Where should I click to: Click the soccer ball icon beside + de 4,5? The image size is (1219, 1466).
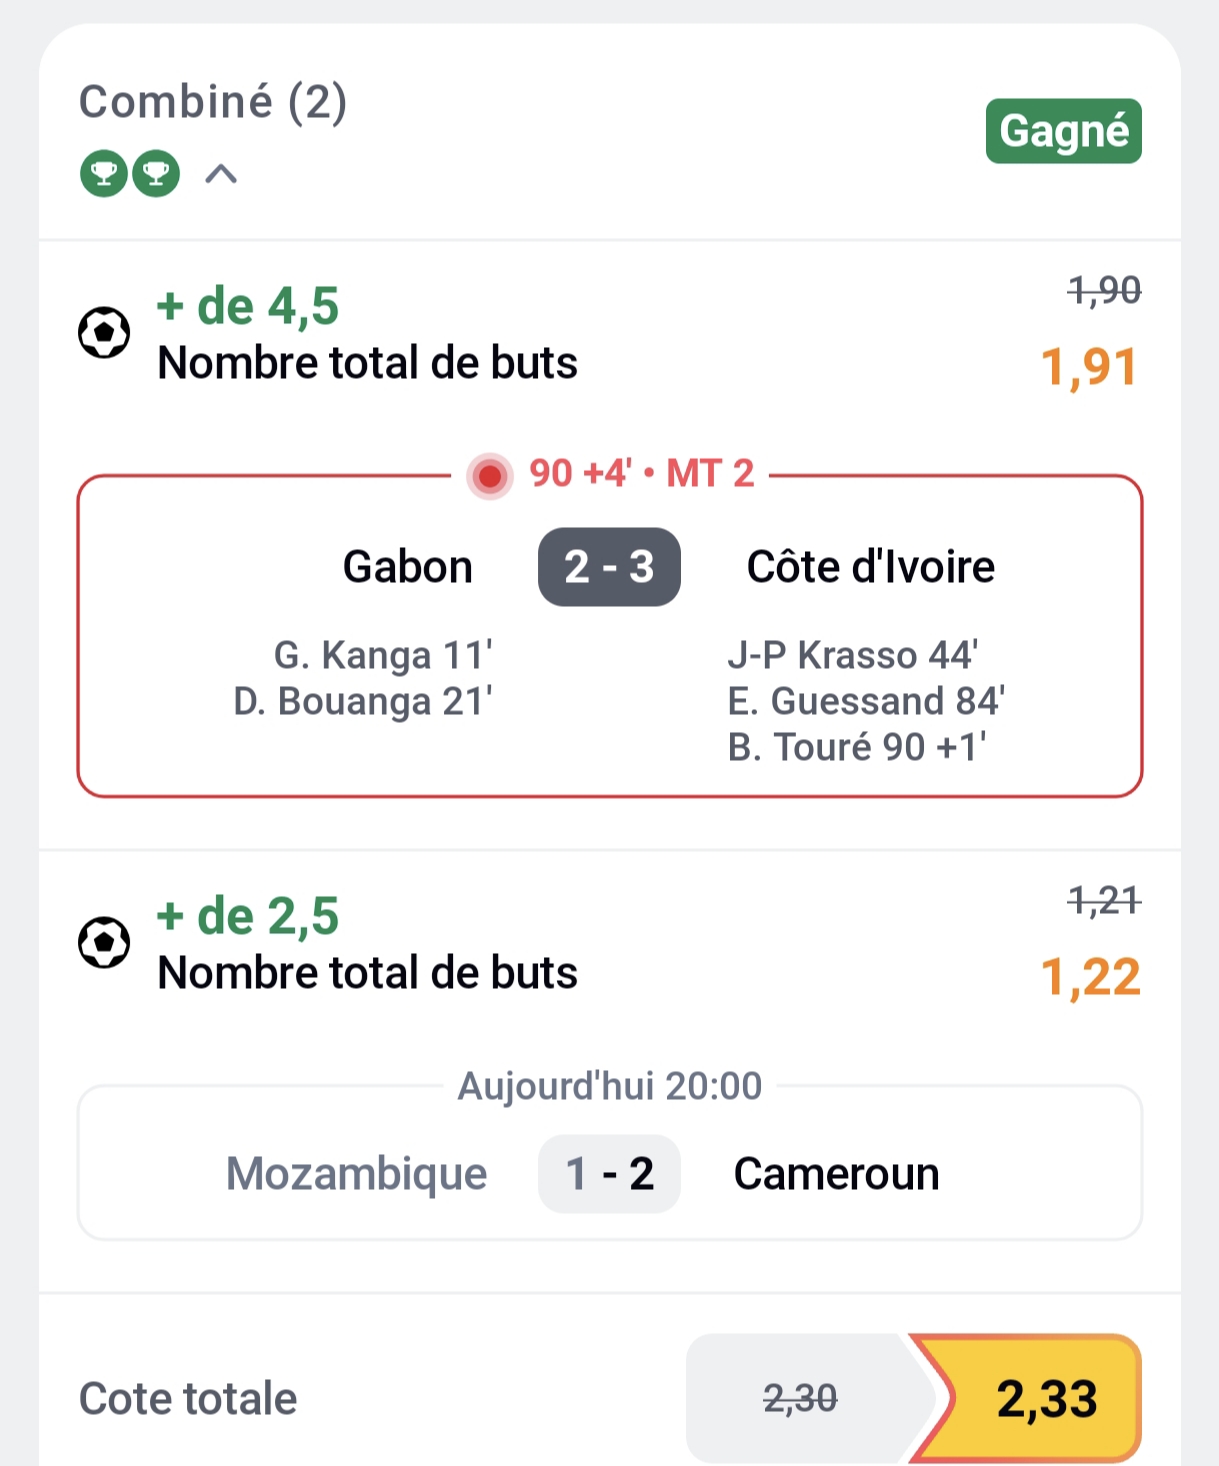pos(104,333)
